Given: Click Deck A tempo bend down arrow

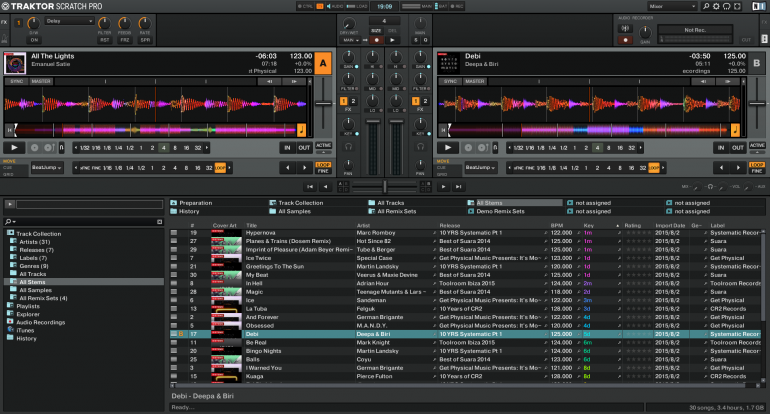Looking at the screenshot, I should (x=270, y=82).
